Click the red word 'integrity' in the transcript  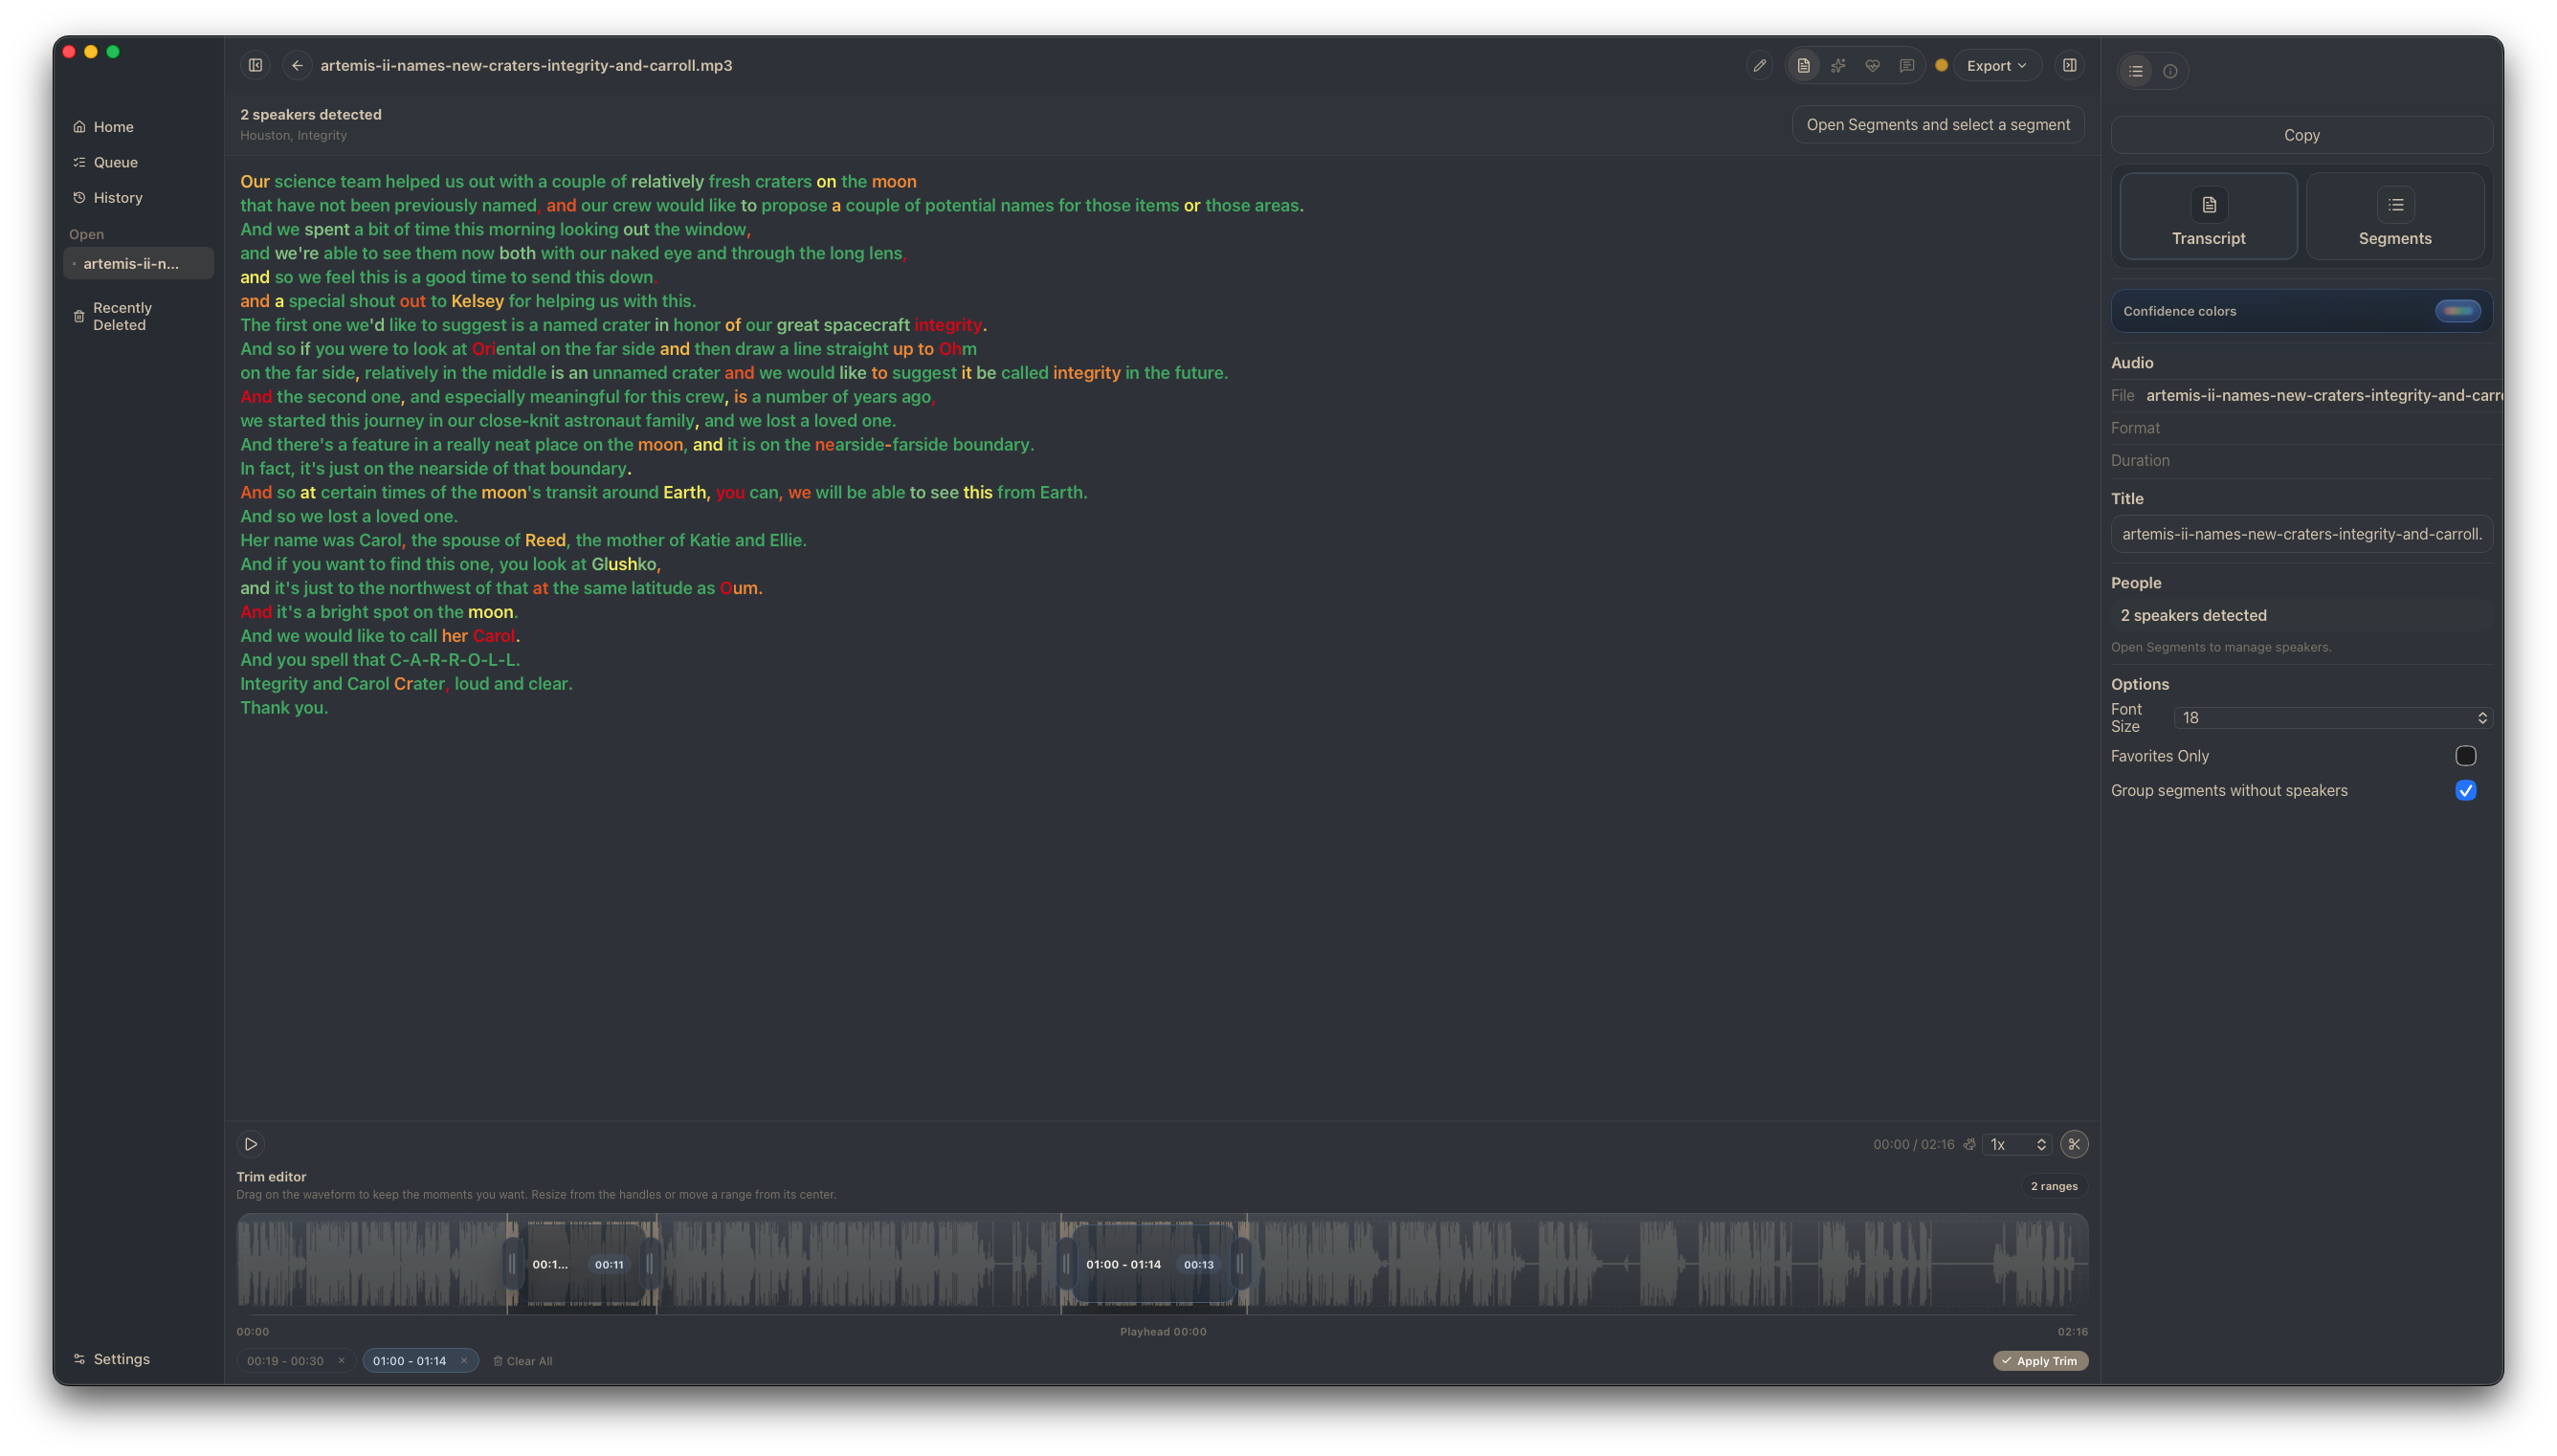point(947,325)
